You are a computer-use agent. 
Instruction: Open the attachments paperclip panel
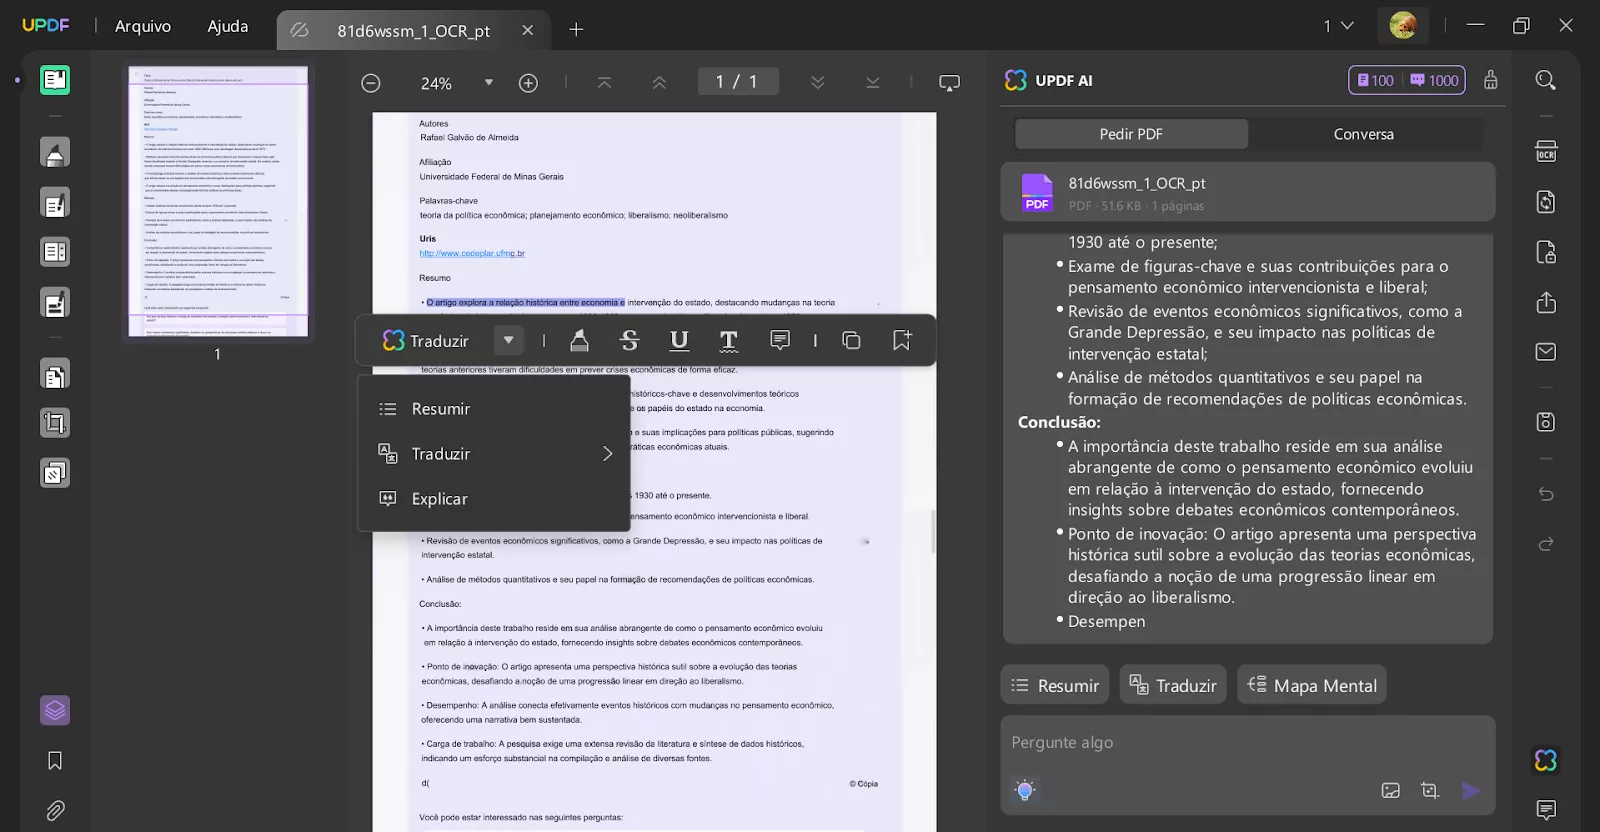(55, 810)
